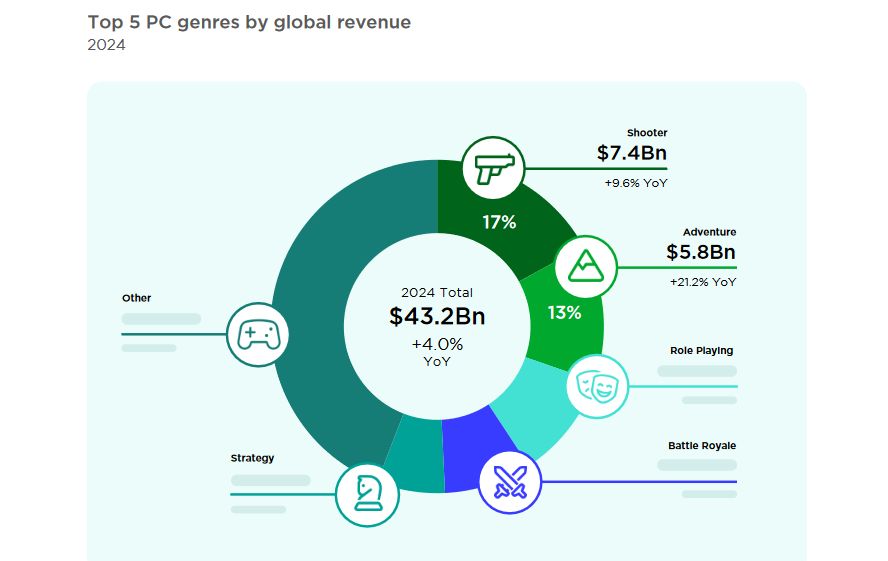888x561 pixels.
Task: Select the Adventure mountain icon
Action: point(584,267)
